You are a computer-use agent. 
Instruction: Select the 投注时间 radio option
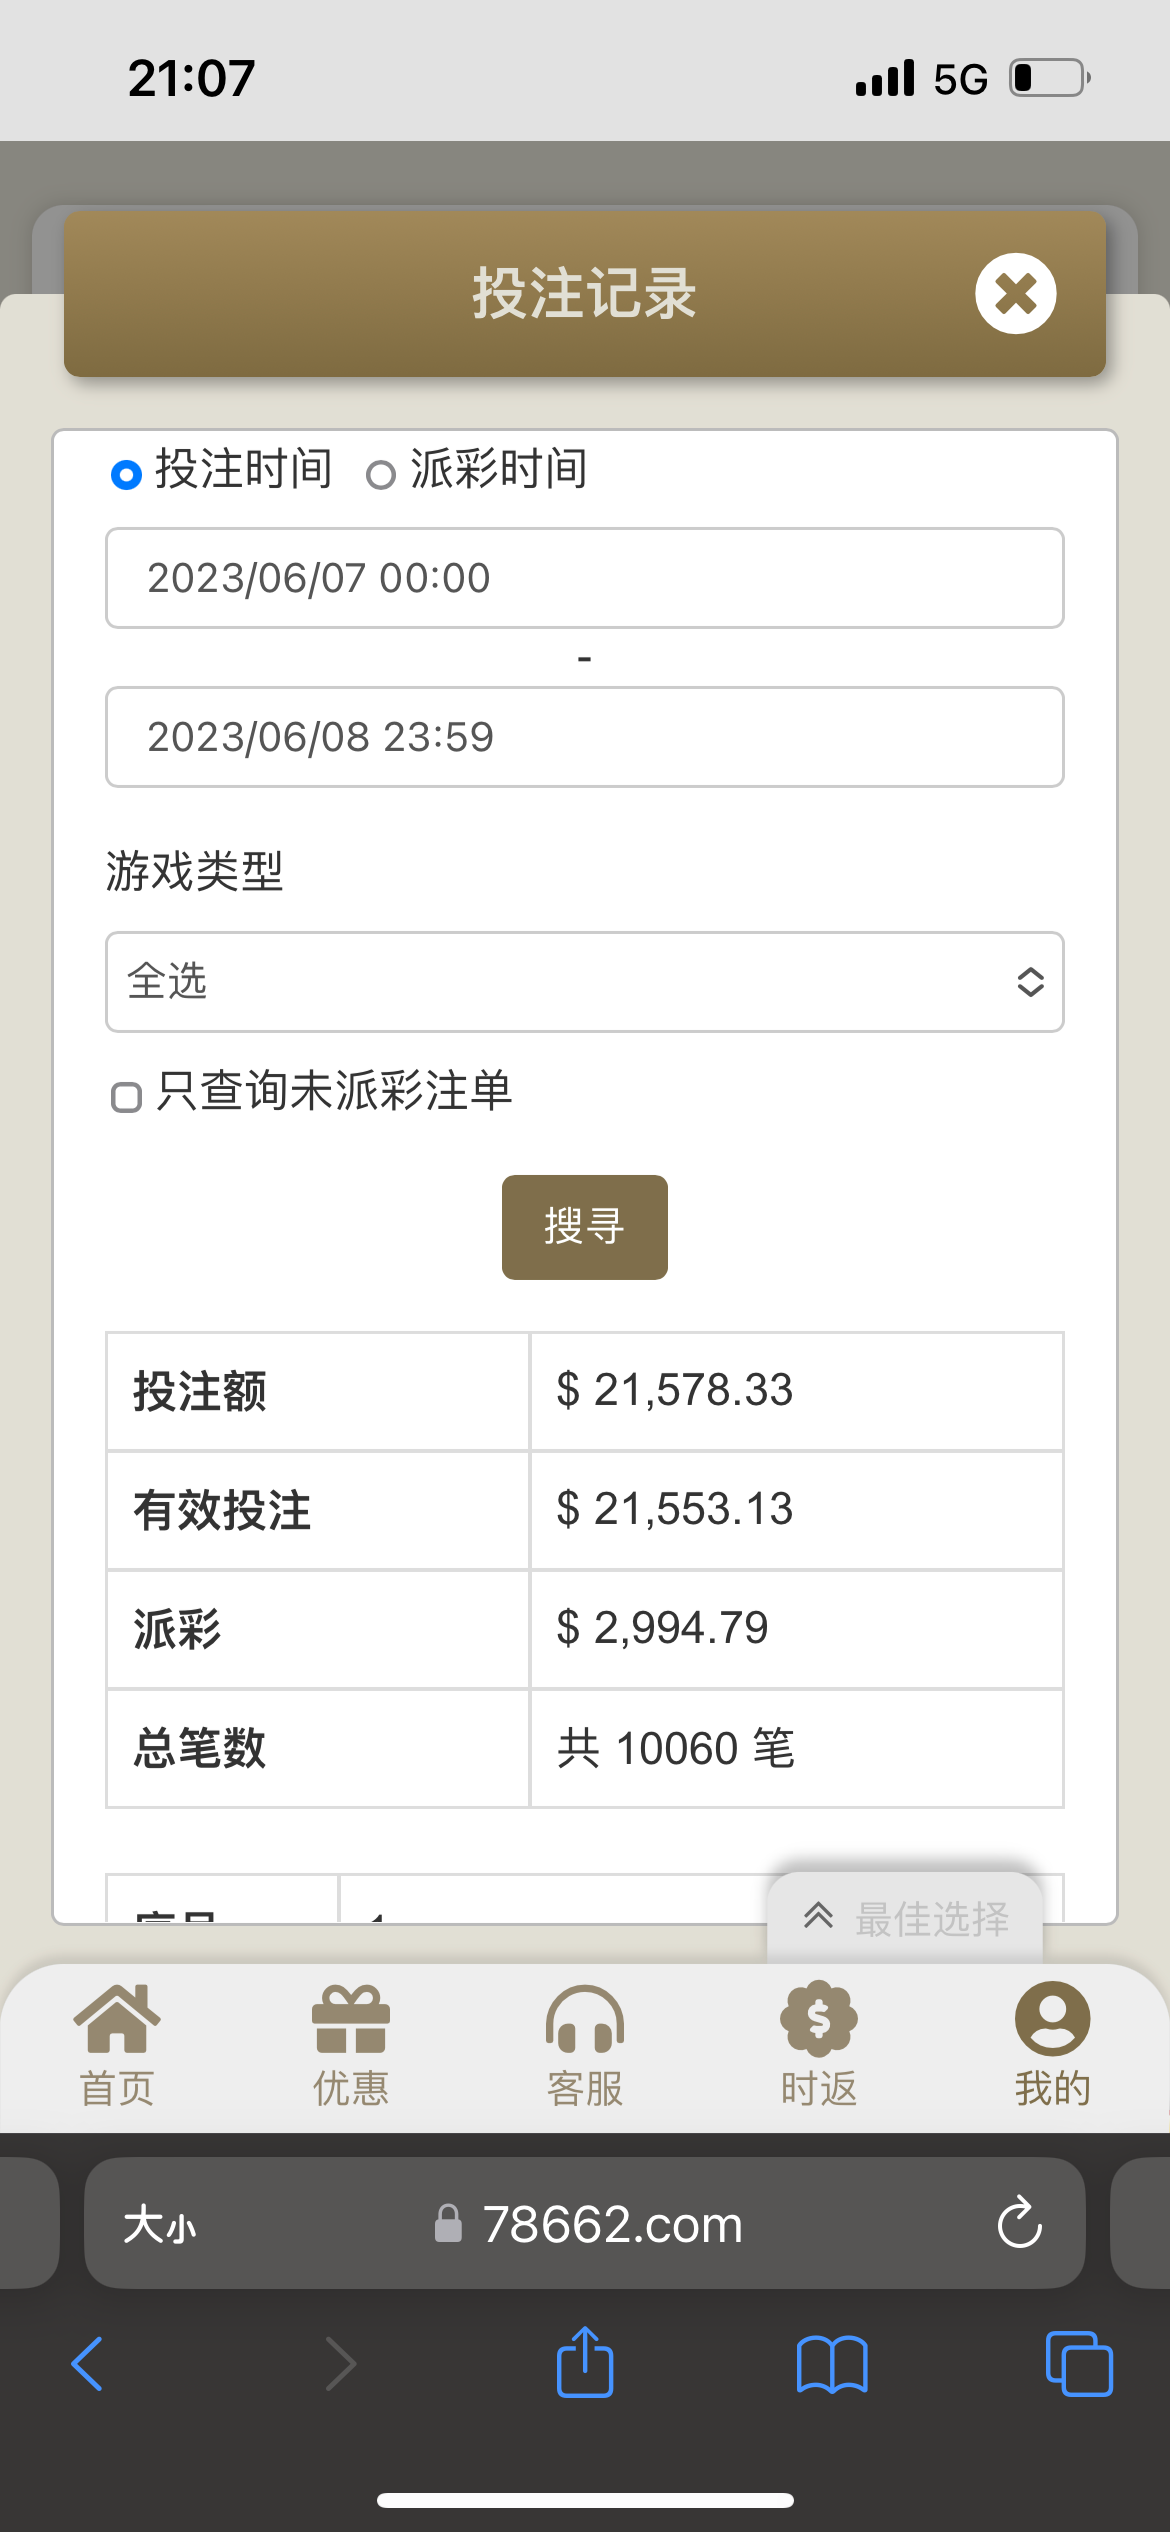(x=126, y=474)
